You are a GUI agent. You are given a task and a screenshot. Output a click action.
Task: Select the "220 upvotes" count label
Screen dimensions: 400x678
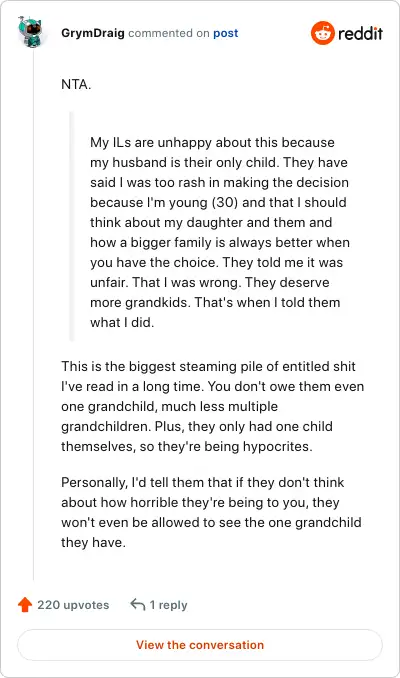73,604
